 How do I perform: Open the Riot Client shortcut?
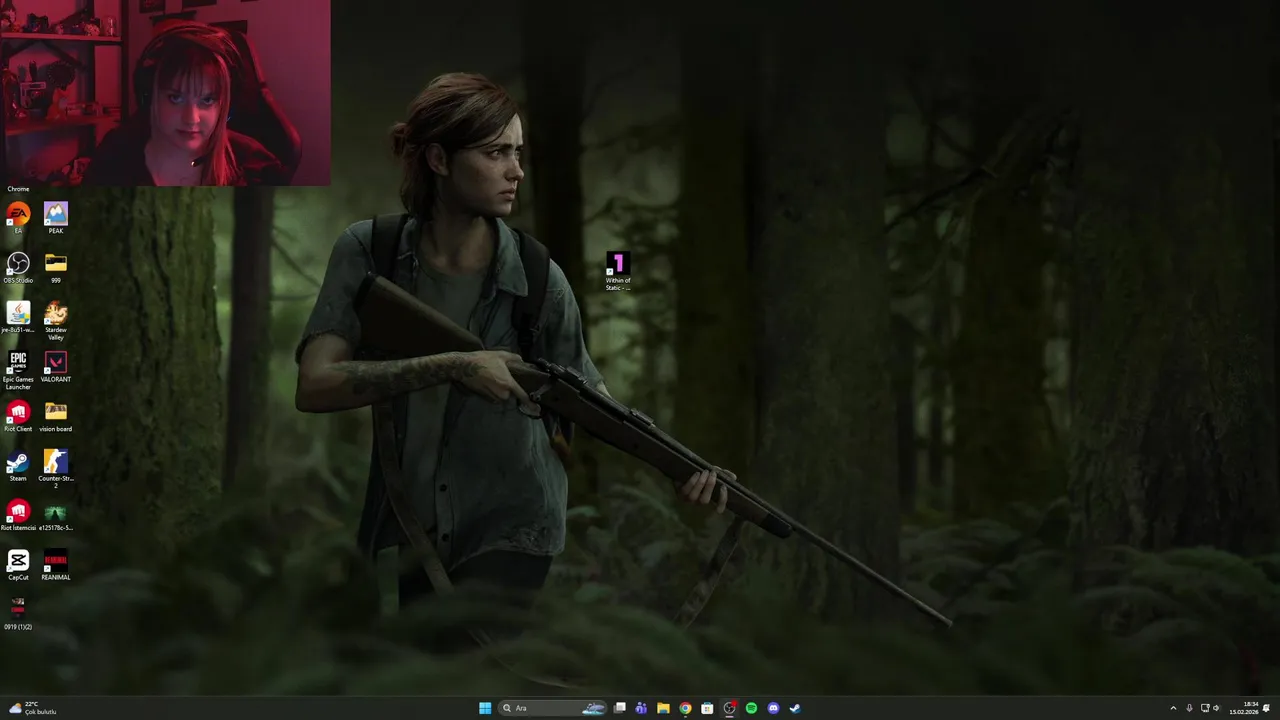[x=18, y=414]
